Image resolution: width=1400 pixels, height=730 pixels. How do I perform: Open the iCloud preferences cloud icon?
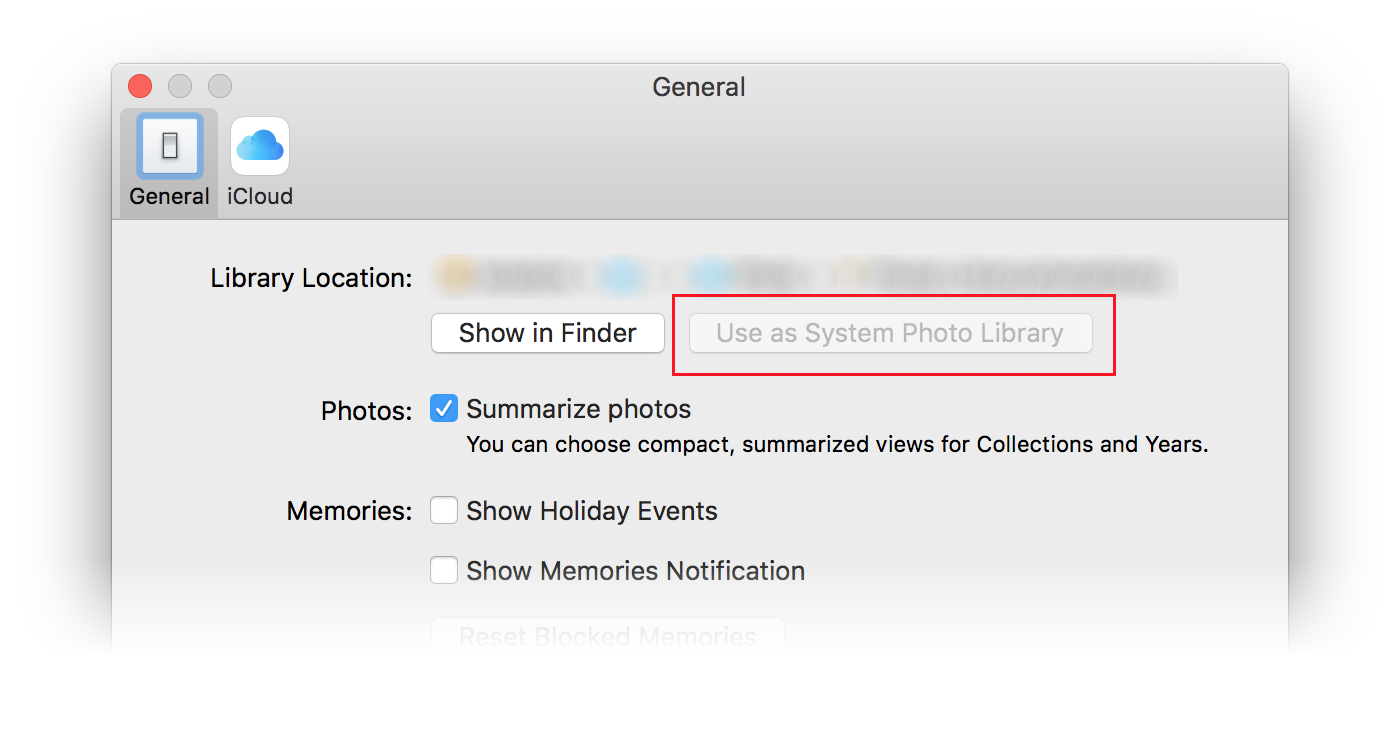pyautogui.click(x=260, y=146)
